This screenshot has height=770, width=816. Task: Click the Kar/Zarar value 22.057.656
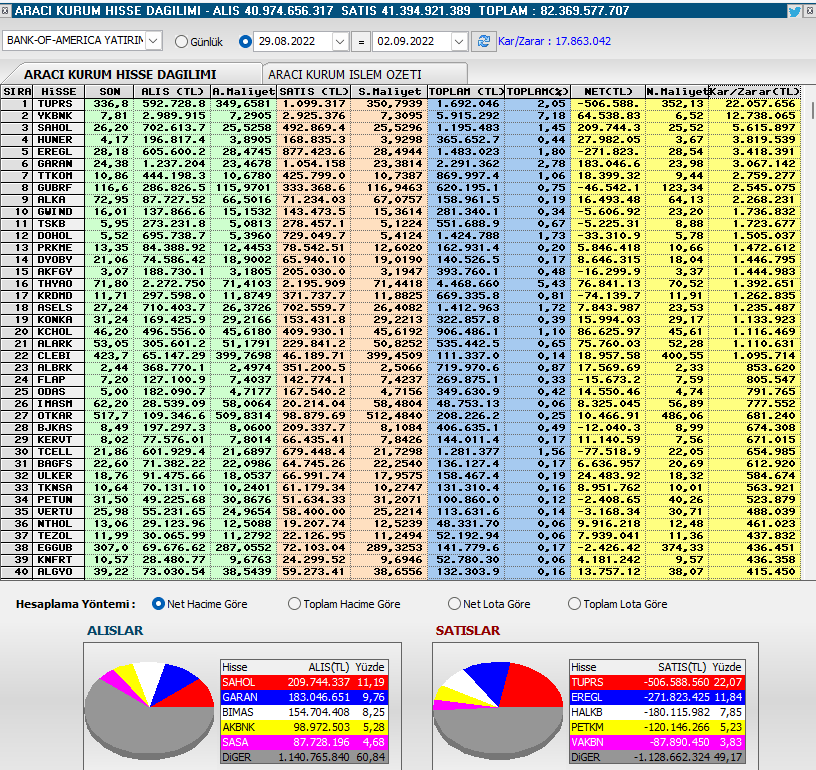click(x=754, y=104)
